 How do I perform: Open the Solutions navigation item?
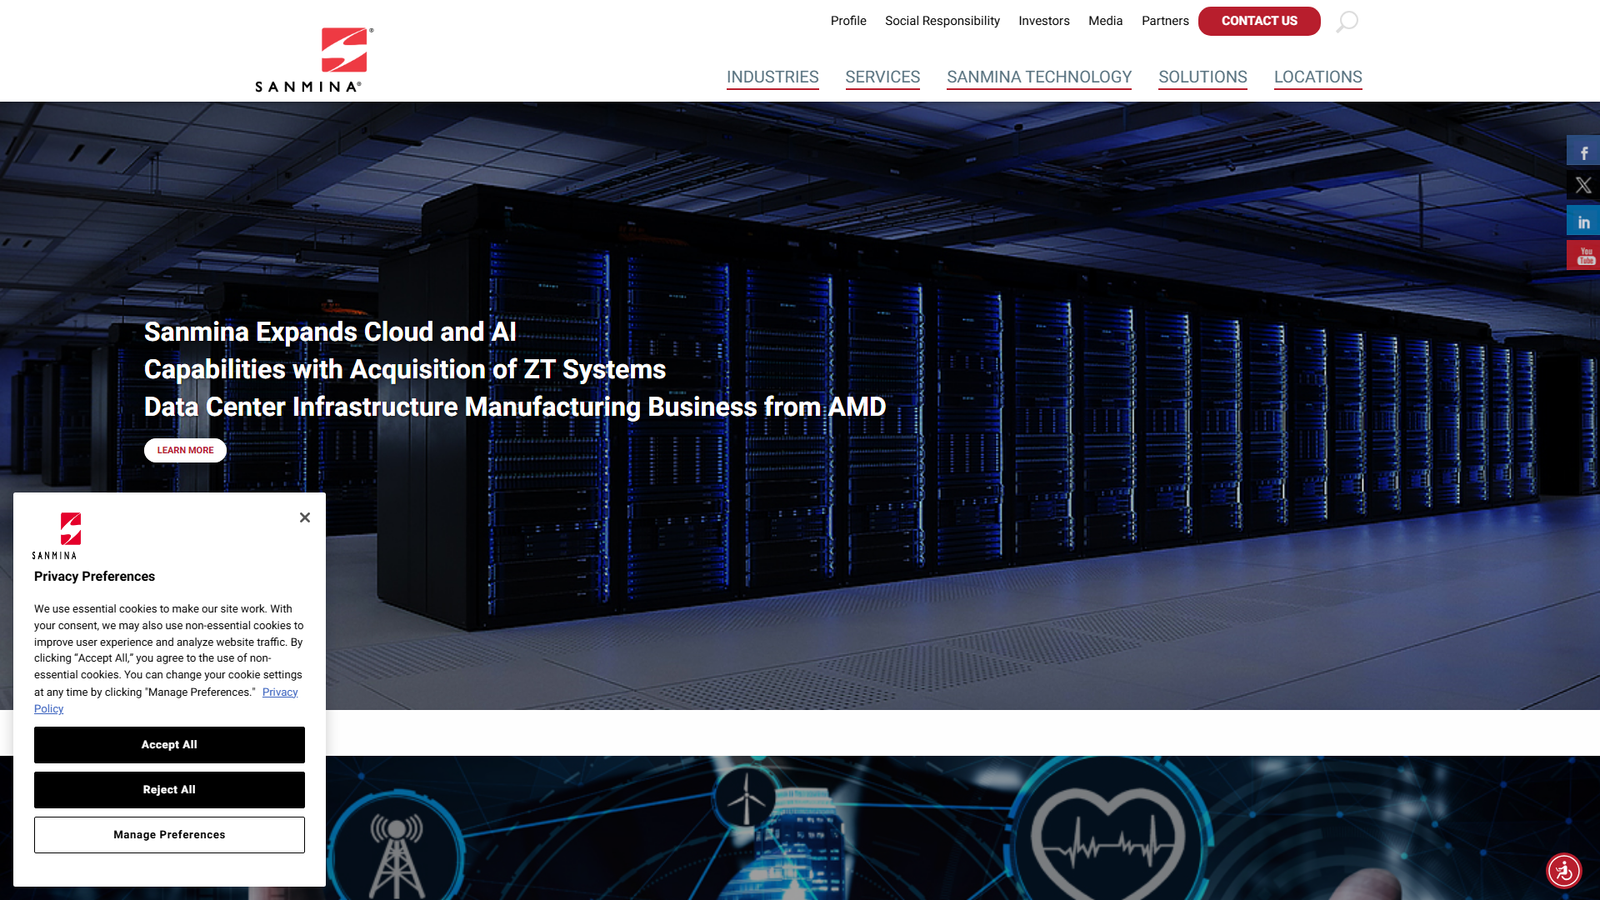(1202, 77)
